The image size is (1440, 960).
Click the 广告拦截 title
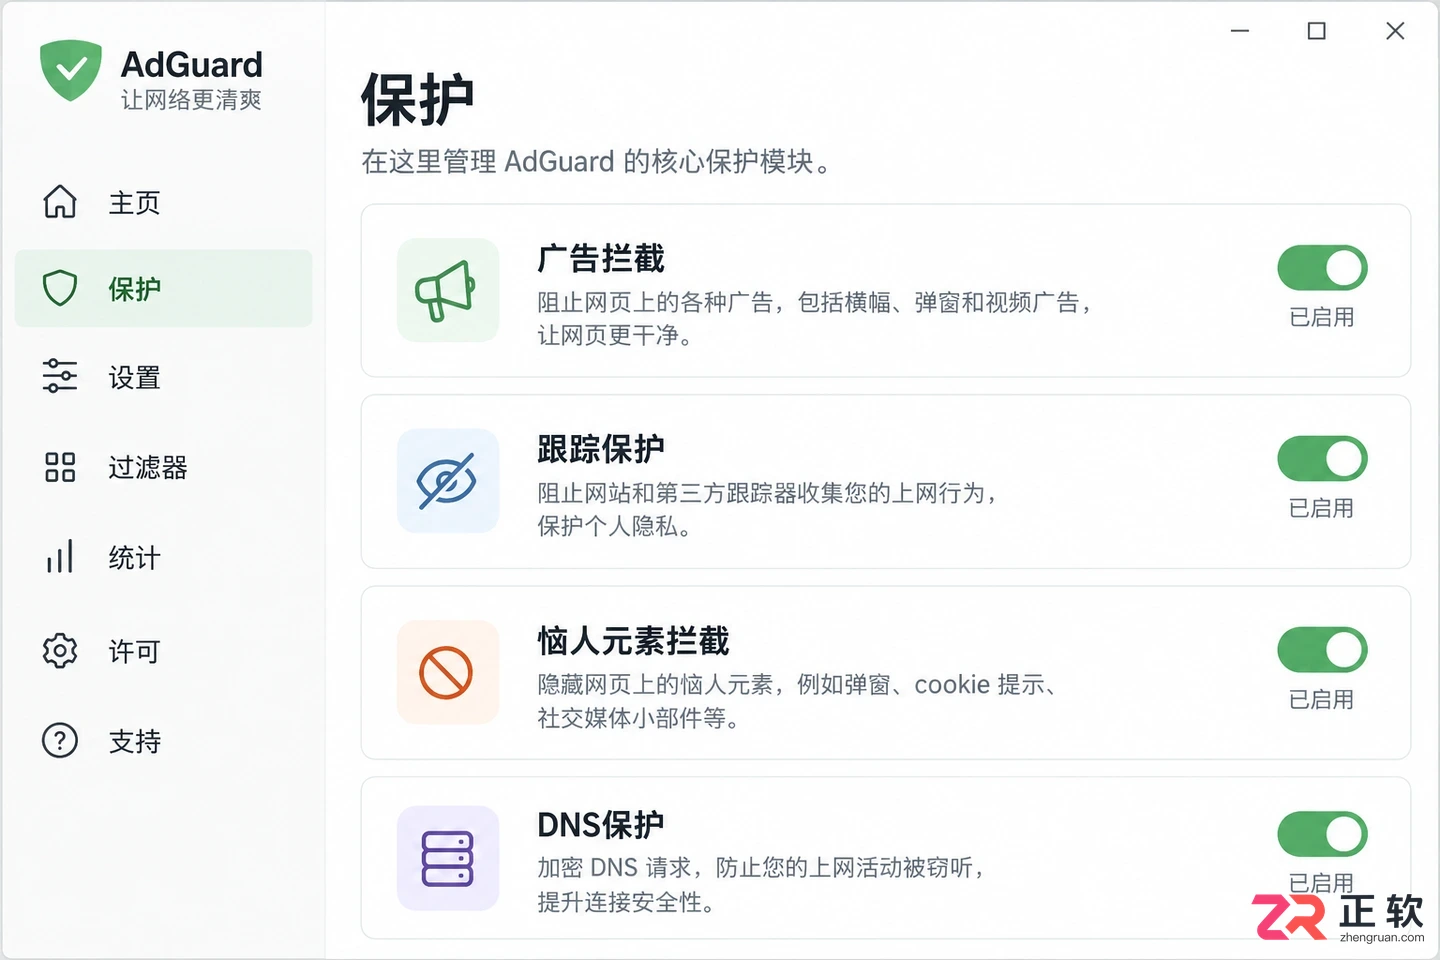601,259
